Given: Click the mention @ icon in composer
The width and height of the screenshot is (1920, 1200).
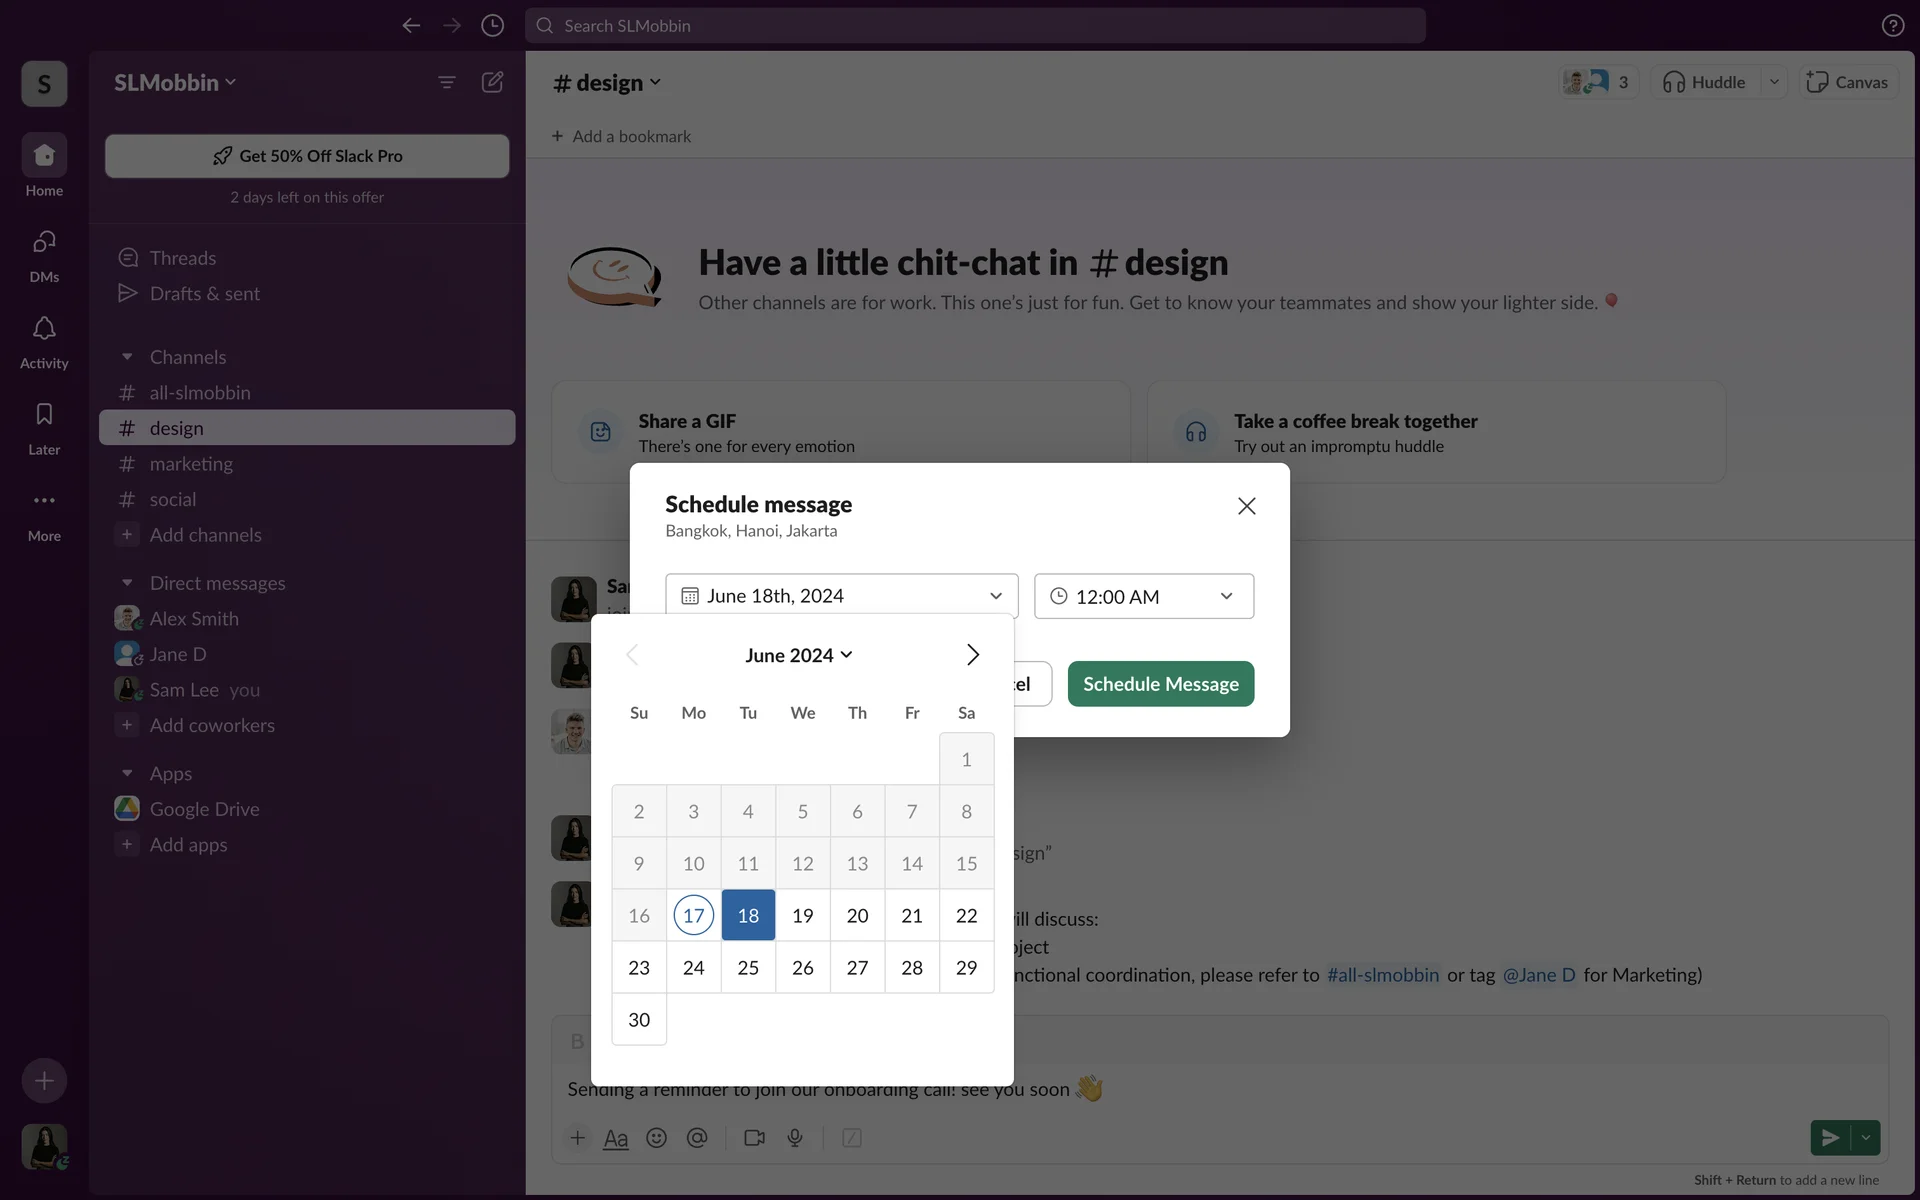Looking at the screenshot, I should tap(697, 1138).
